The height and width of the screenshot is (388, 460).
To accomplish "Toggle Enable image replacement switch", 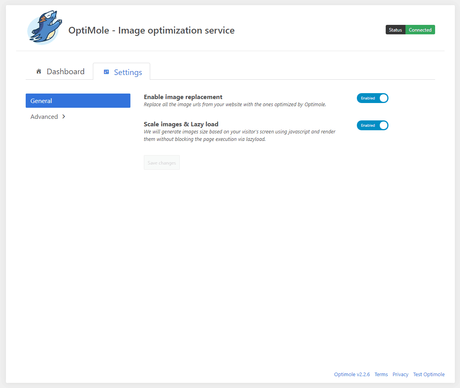I will 373,98.
